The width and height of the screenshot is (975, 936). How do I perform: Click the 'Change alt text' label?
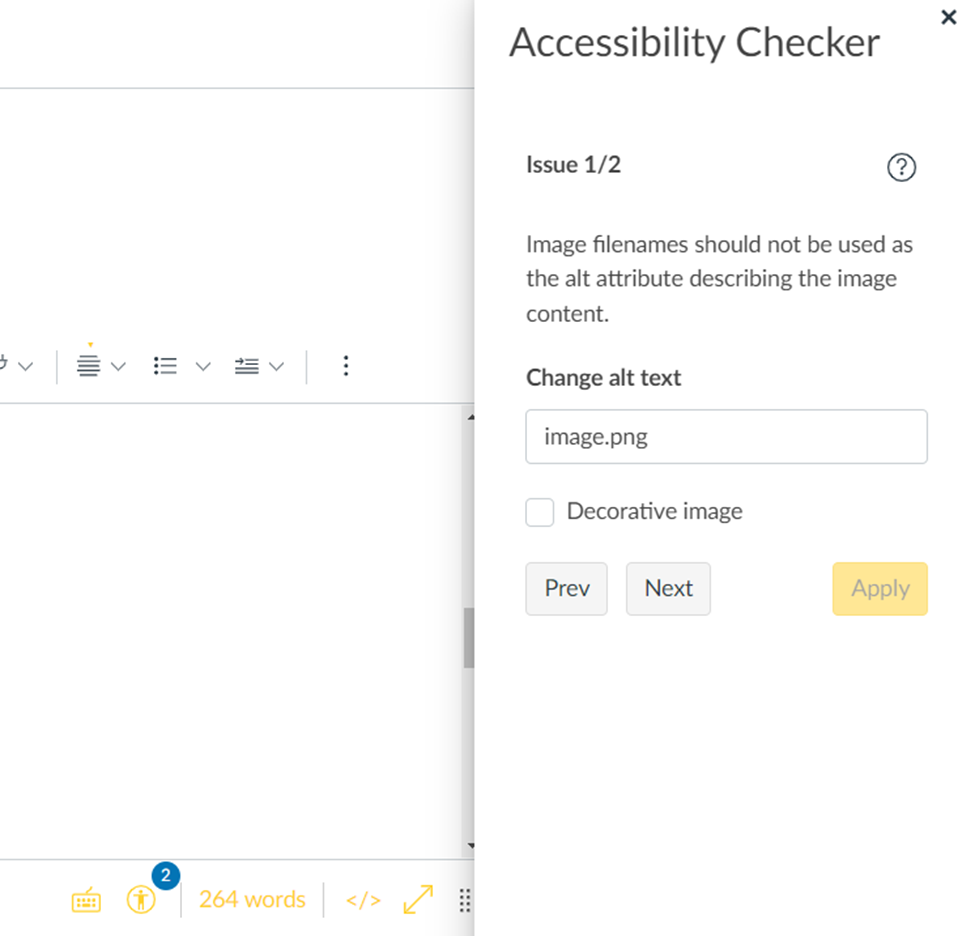(604, 378)
